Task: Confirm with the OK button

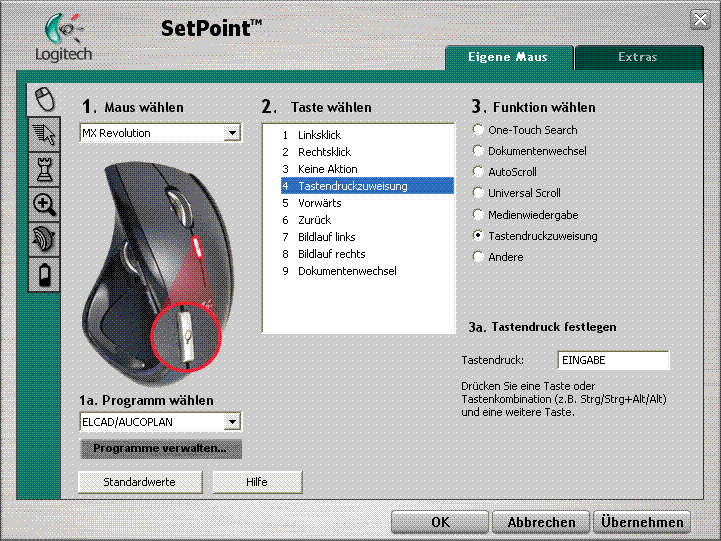Action: click(x=440, y=522)
